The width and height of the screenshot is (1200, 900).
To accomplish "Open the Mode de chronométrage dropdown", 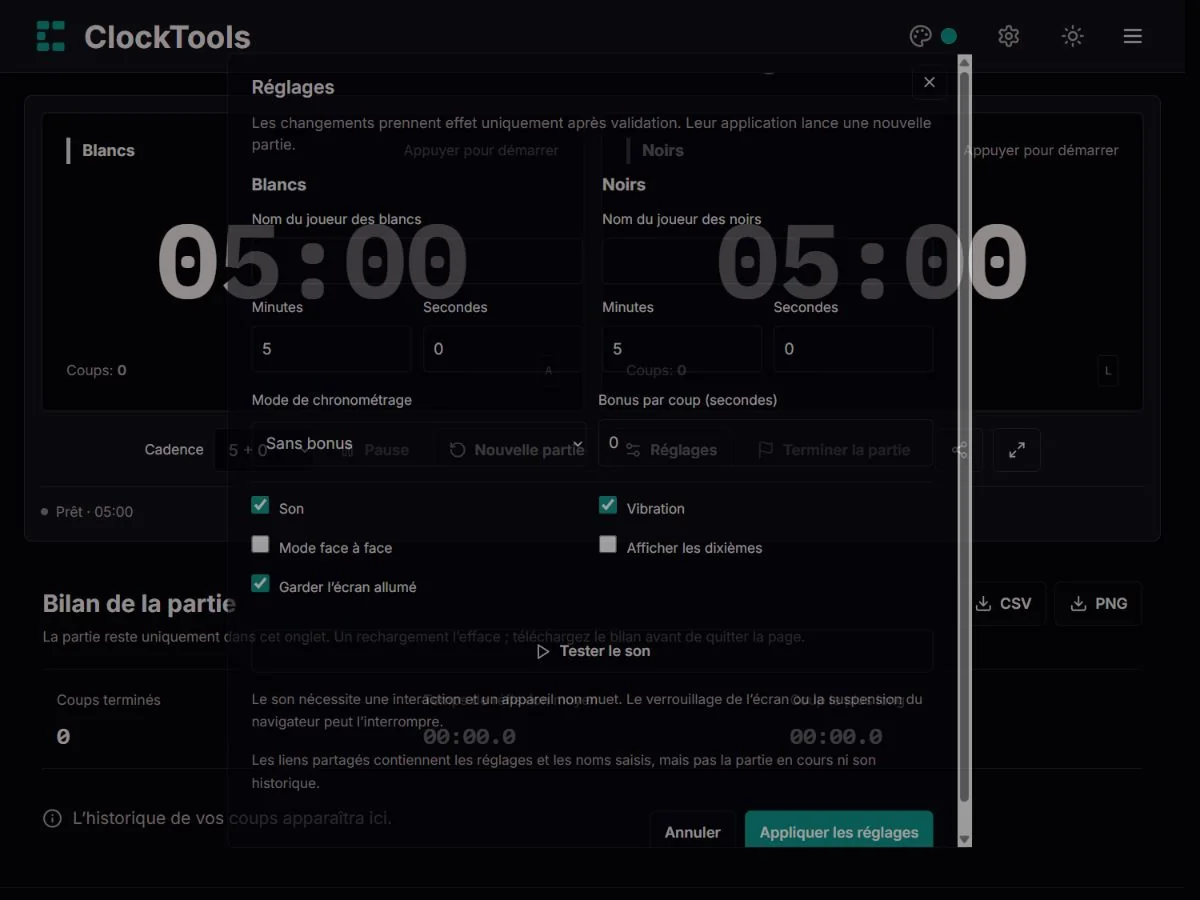I will tap(419, 443).
